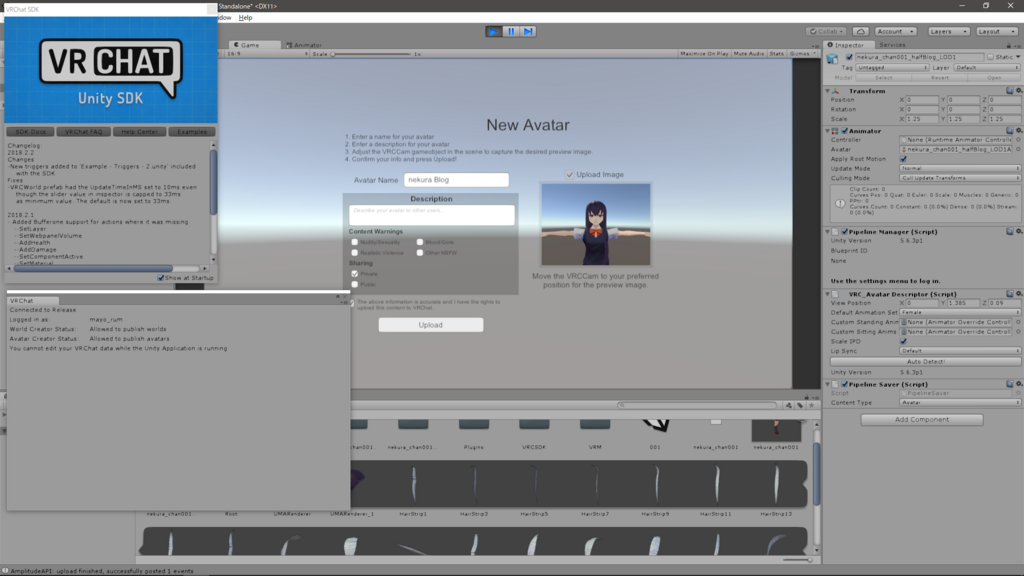Open Update Mode dropdown (Normal)
Viewport: 1024px width, 576px height.
click(960, 168)
